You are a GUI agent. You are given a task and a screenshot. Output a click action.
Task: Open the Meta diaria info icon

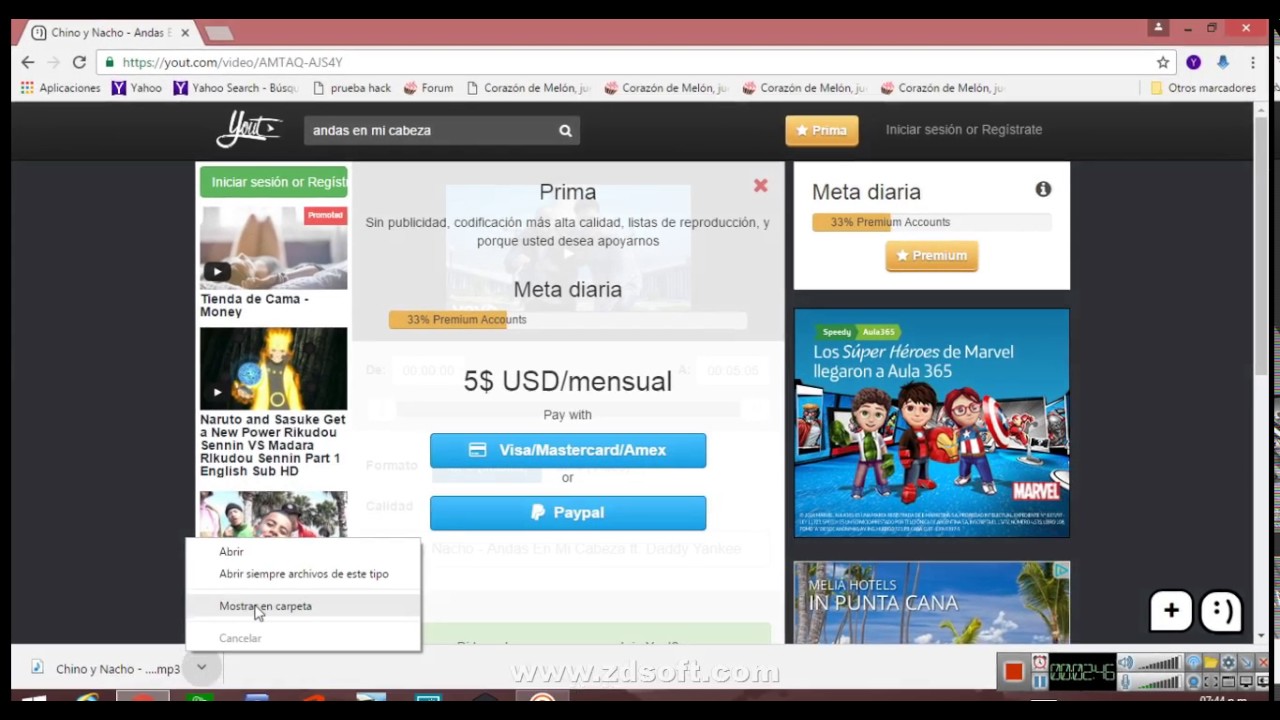pos(1043,189)
